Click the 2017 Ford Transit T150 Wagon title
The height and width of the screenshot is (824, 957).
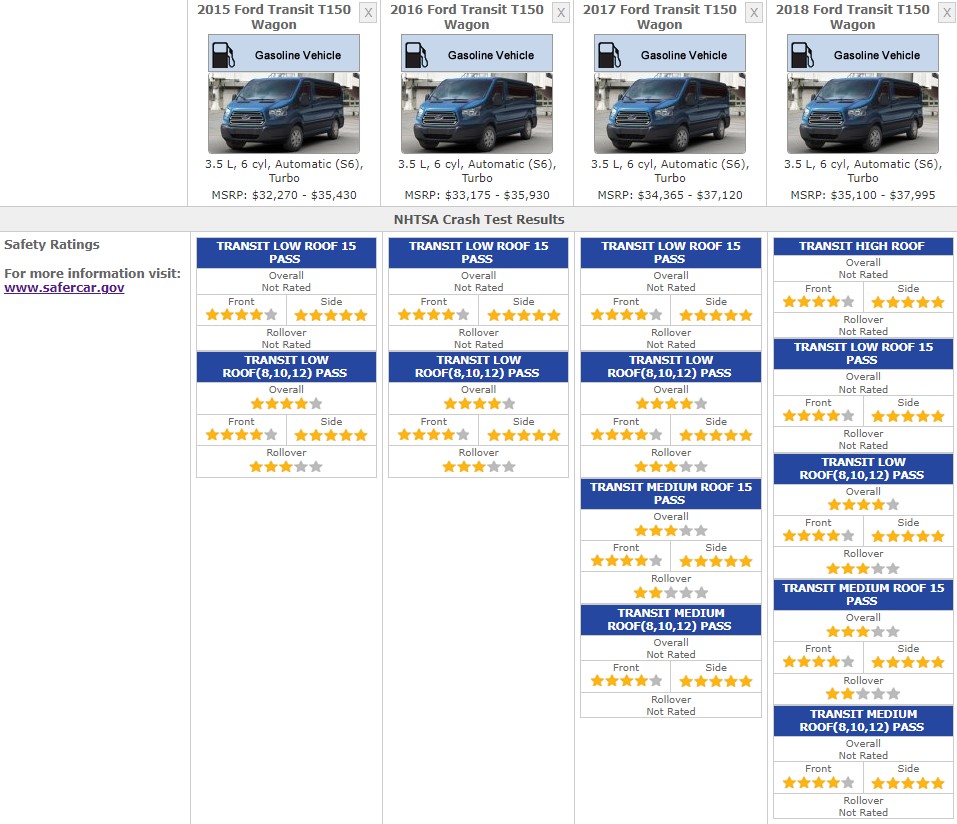tap(660, 17)
